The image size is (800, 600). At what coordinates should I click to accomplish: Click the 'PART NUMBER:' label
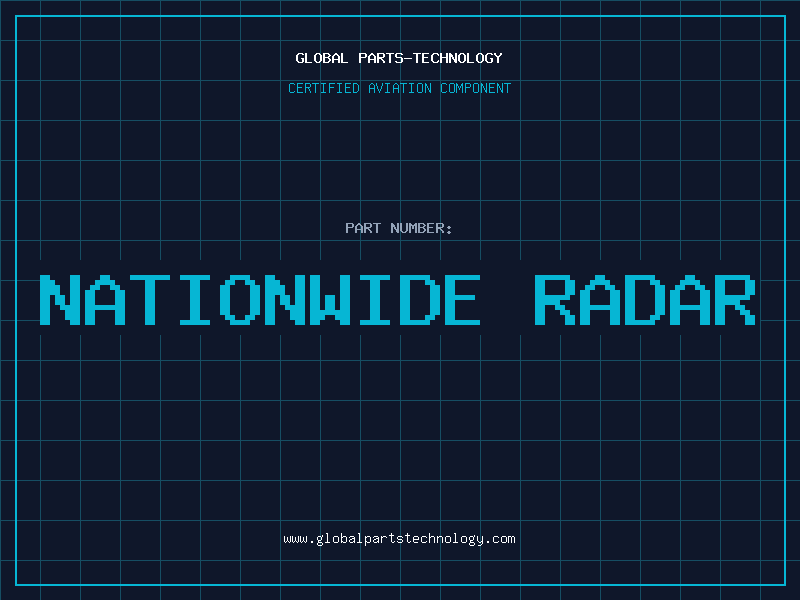pos(399,228)
